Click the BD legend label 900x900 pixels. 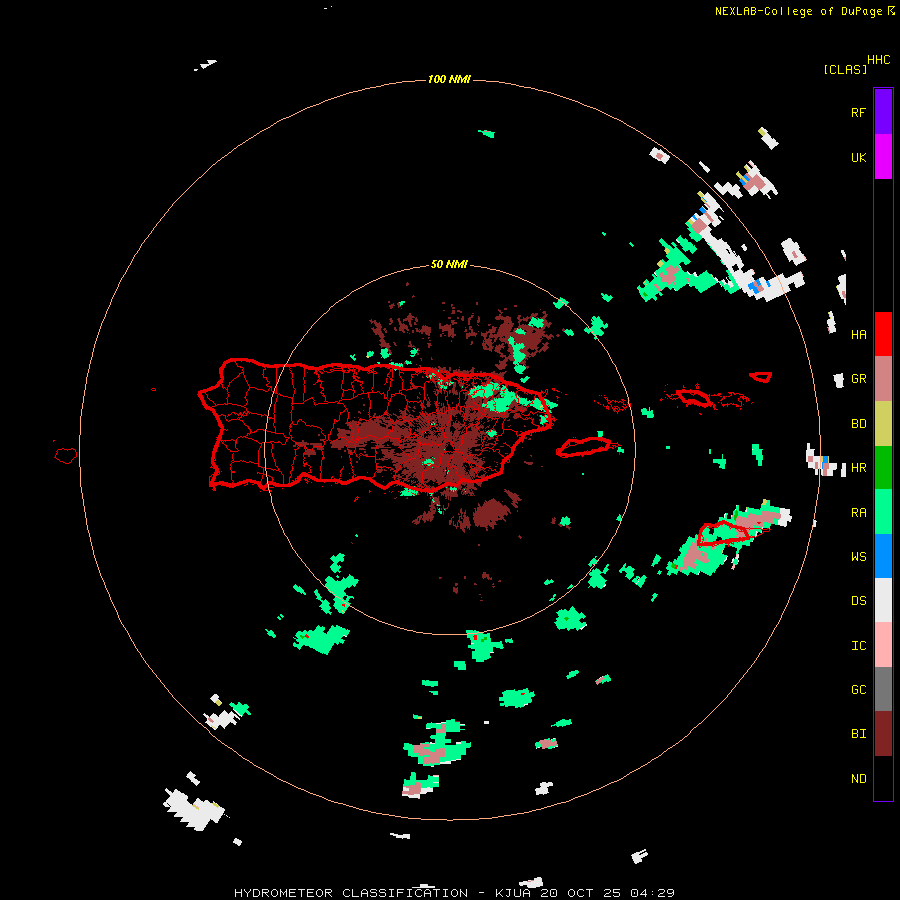858,424
